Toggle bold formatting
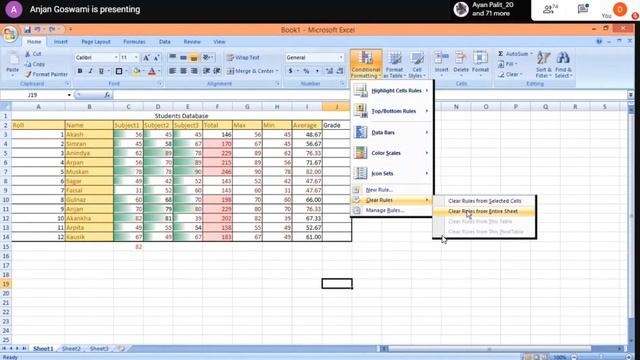Screen dimensions: 640x360 tap(80, 71)
